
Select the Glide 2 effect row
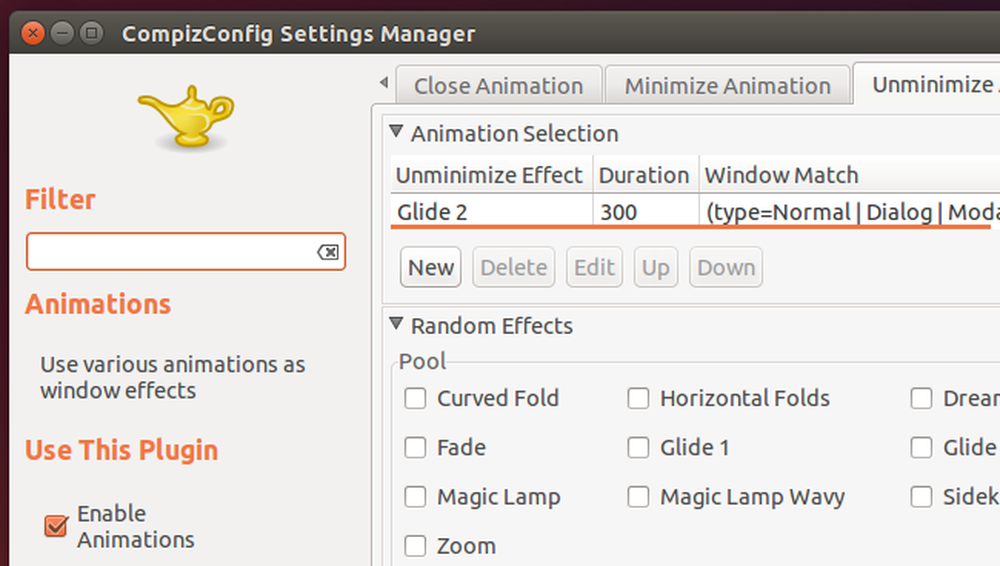point(695,211)
